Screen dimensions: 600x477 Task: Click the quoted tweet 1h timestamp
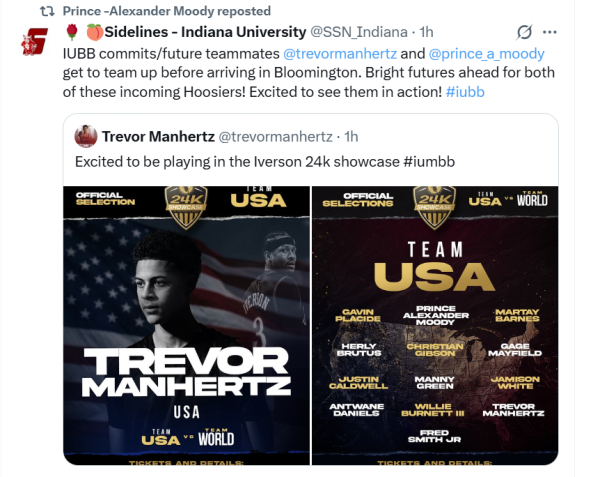(351, 137)
